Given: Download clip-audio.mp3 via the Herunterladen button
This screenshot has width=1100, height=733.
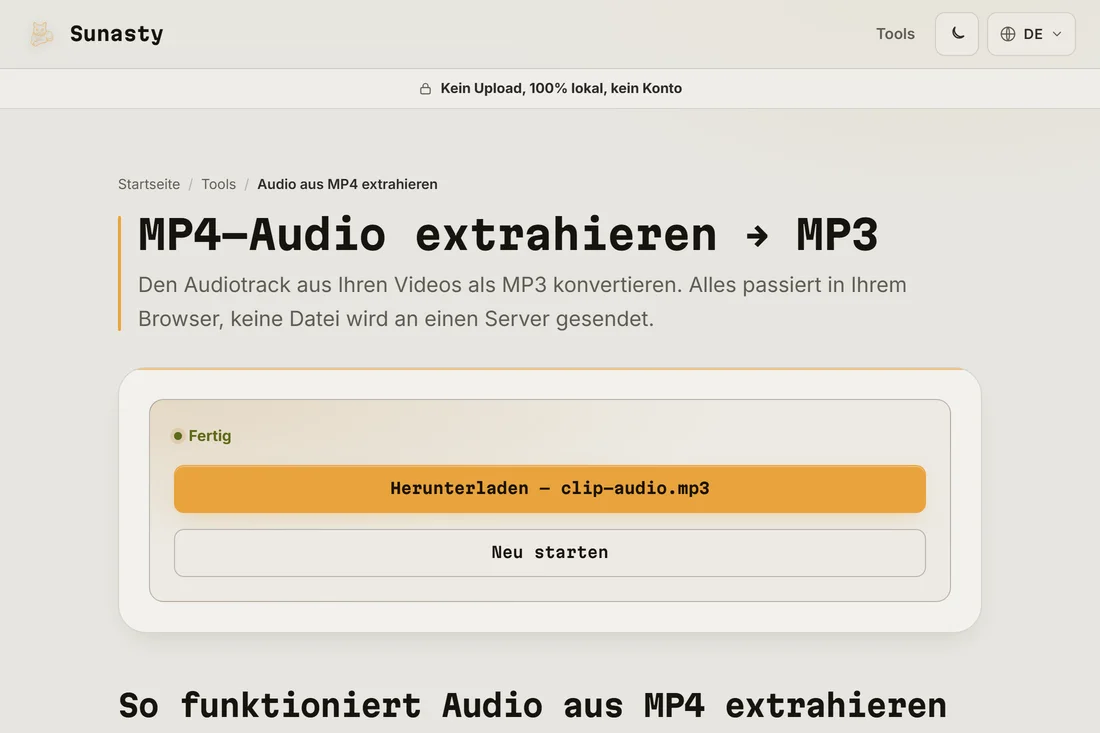Looking at the screenshot, I should click(550, 489).
